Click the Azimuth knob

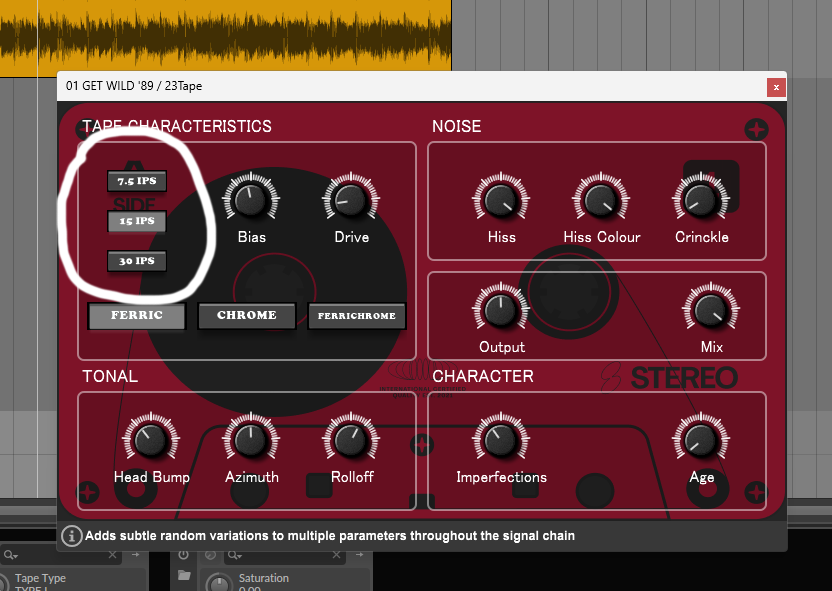coord(251,440)
